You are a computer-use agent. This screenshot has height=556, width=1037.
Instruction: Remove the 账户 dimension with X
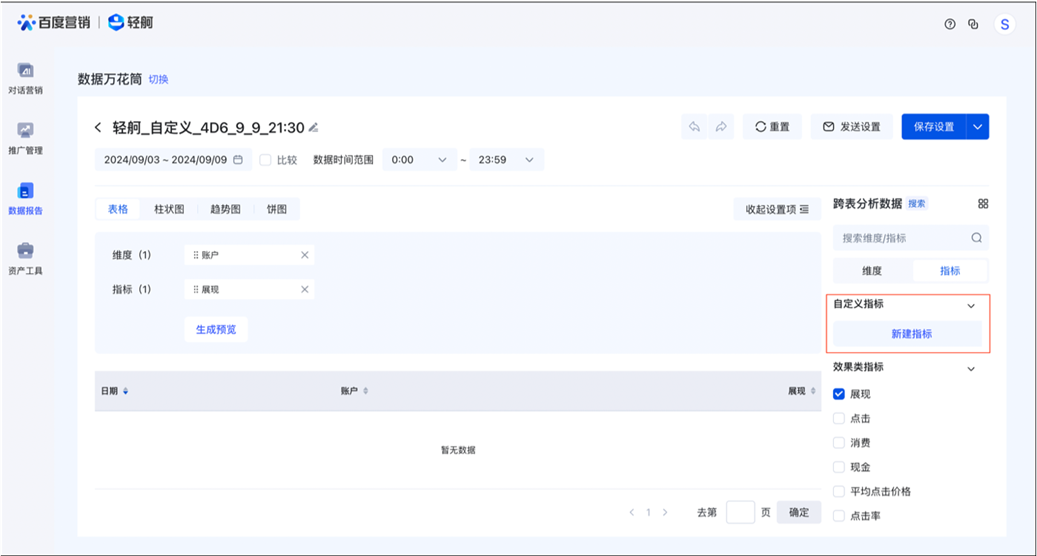[x=305, y=255]
